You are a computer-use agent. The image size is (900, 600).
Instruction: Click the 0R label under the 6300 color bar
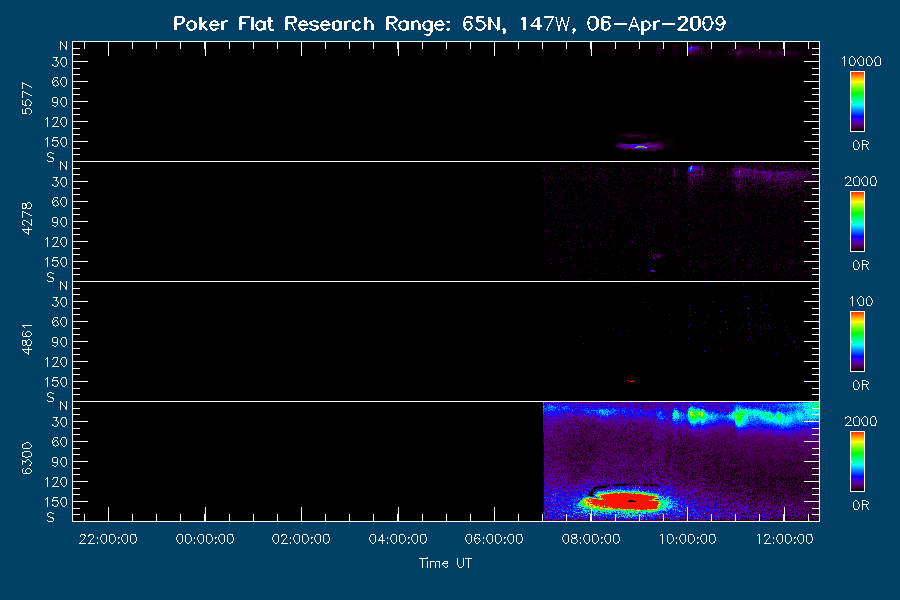click(x=860, y=505)
